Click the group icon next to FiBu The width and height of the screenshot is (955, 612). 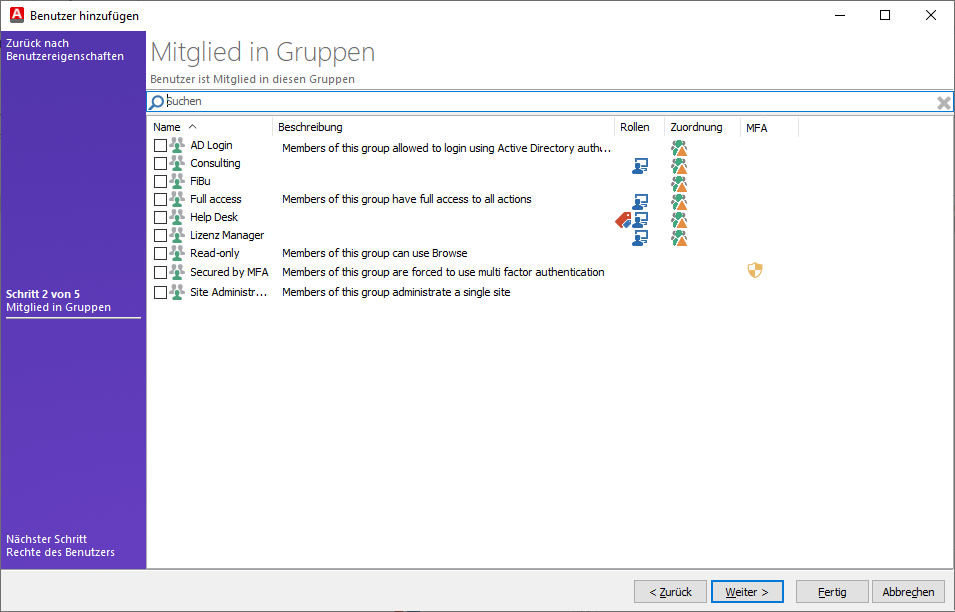coord(177,182)
